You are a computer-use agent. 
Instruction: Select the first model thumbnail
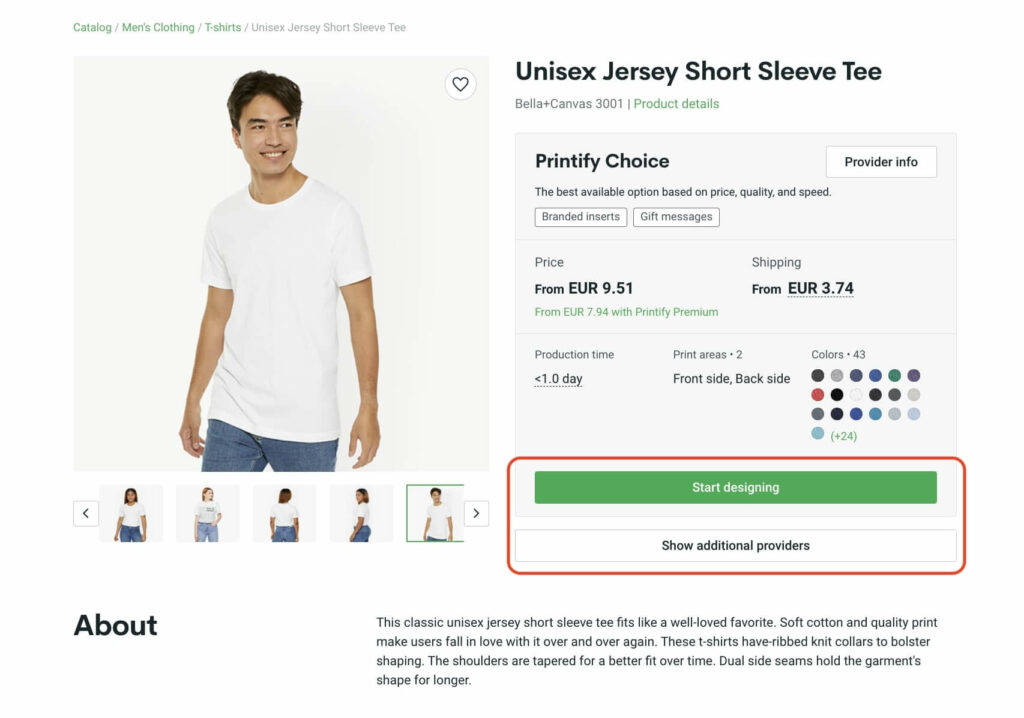(x=130, y=512)
